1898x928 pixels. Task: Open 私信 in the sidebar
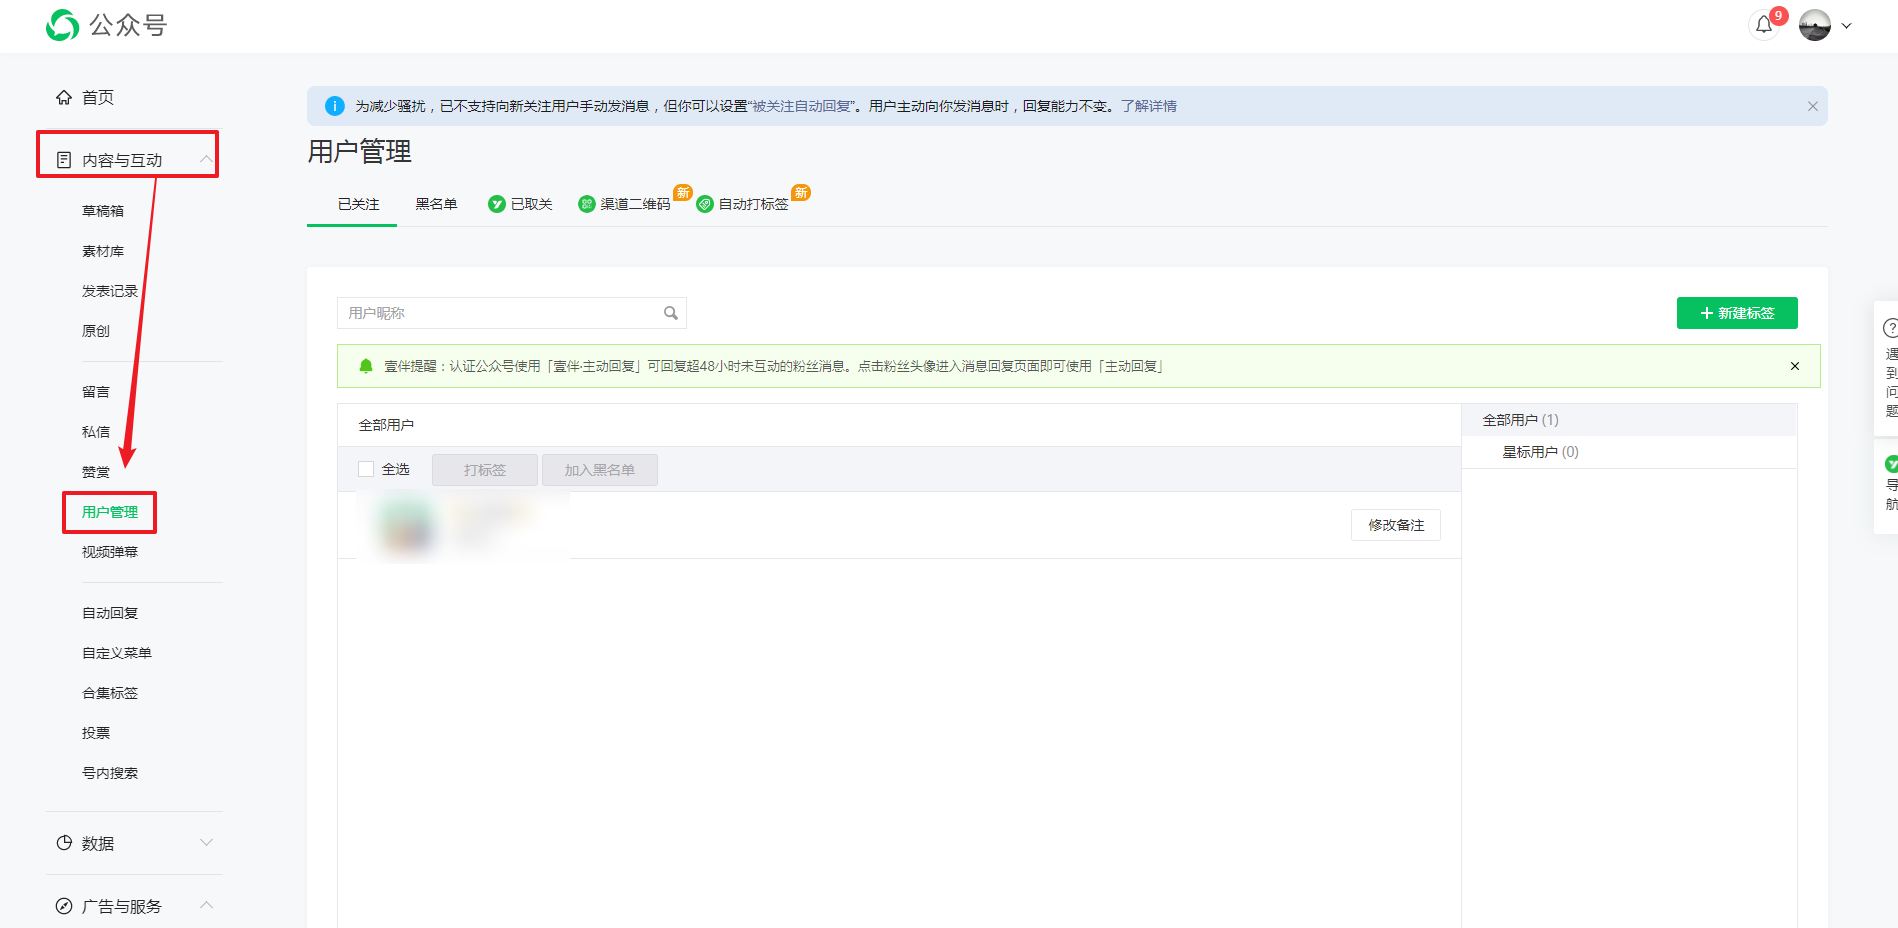click(96, 432)
